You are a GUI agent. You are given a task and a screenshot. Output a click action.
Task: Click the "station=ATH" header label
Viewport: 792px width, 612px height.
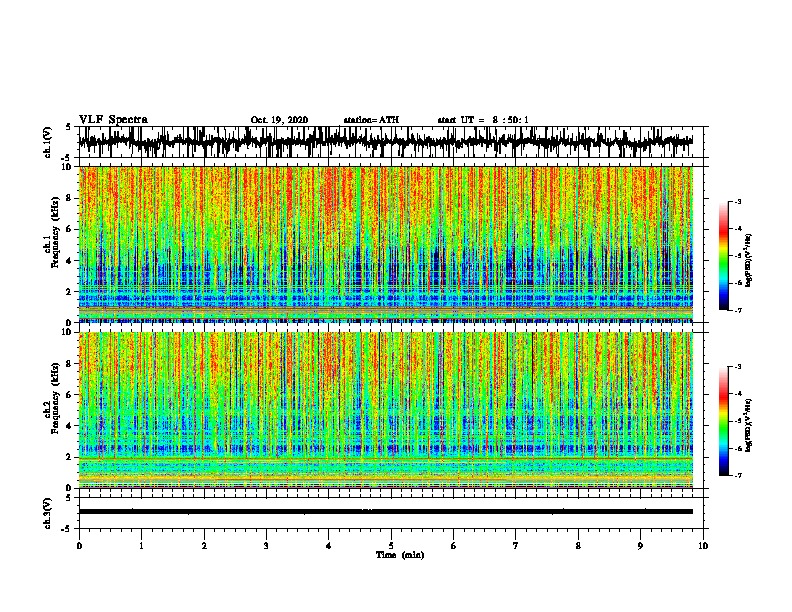tap(371, 120)
